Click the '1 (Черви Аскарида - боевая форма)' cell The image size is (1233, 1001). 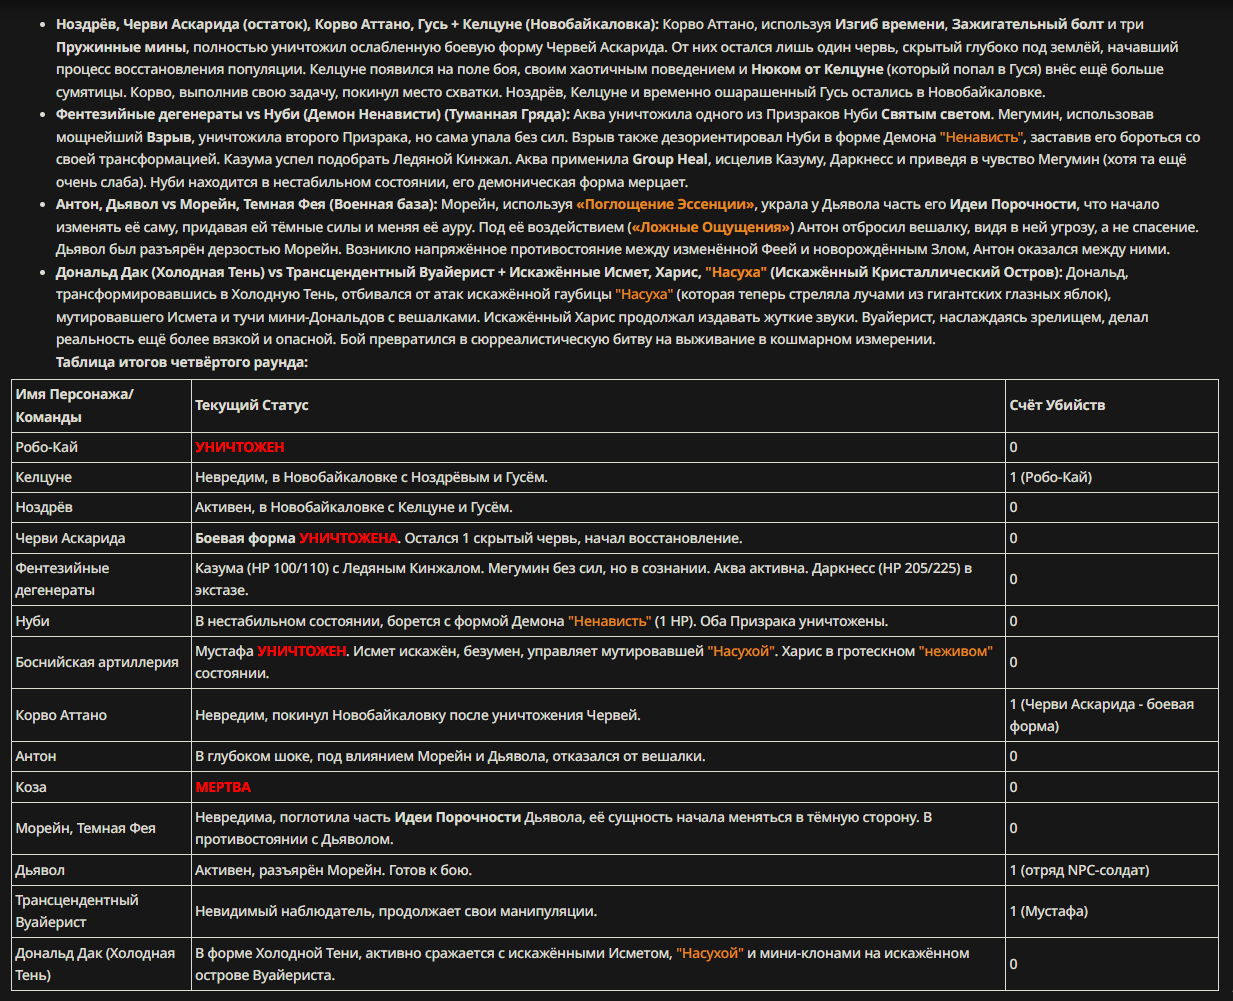pos(1112,715)
